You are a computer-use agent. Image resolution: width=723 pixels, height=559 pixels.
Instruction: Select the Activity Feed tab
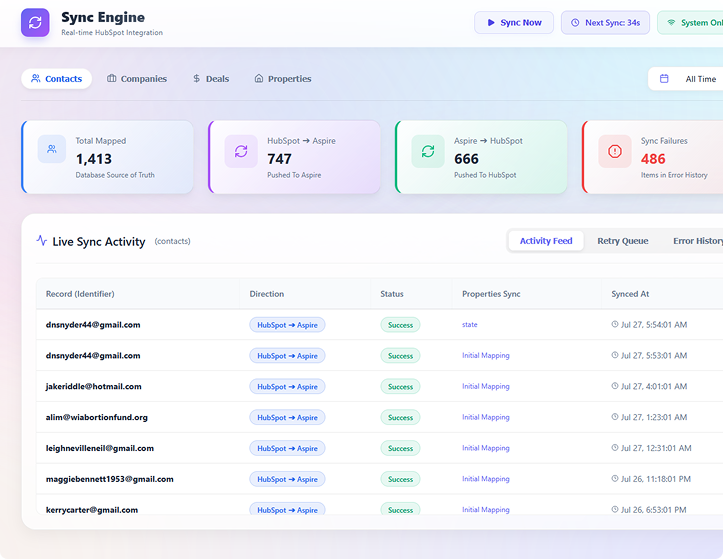point(546,241)
